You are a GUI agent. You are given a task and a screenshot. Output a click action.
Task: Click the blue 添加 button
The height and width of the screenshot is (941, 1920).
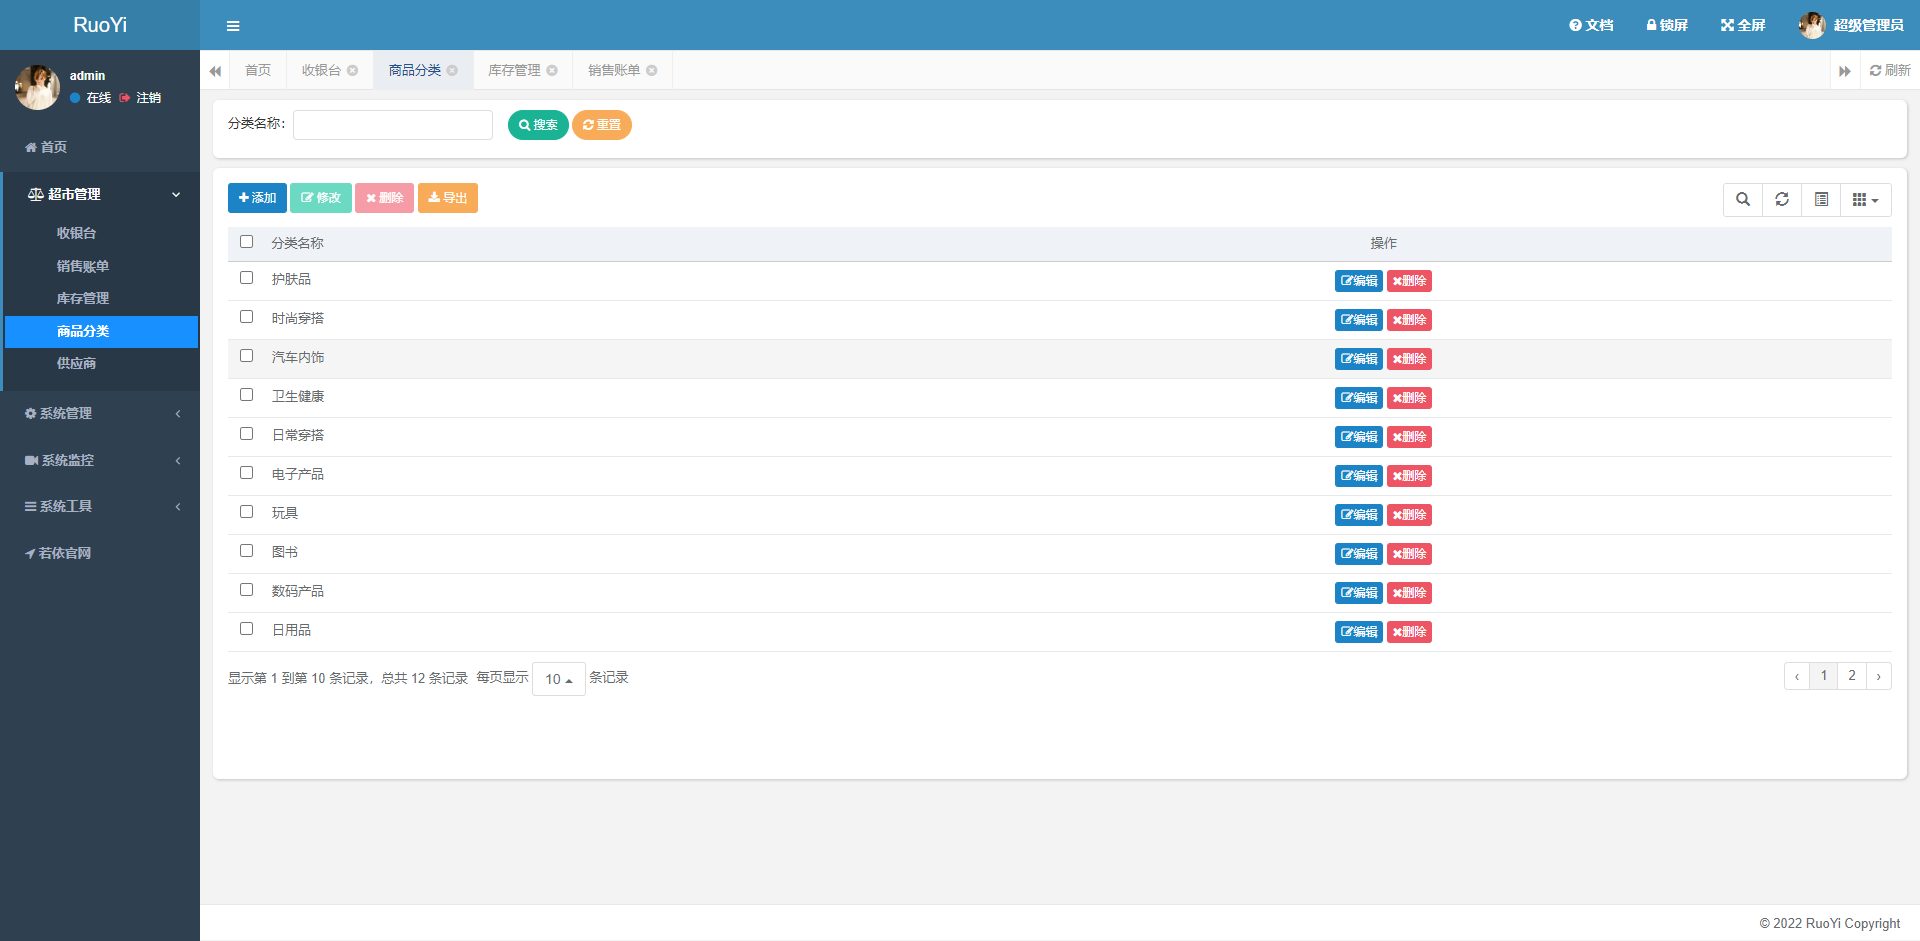click(257, 198)
